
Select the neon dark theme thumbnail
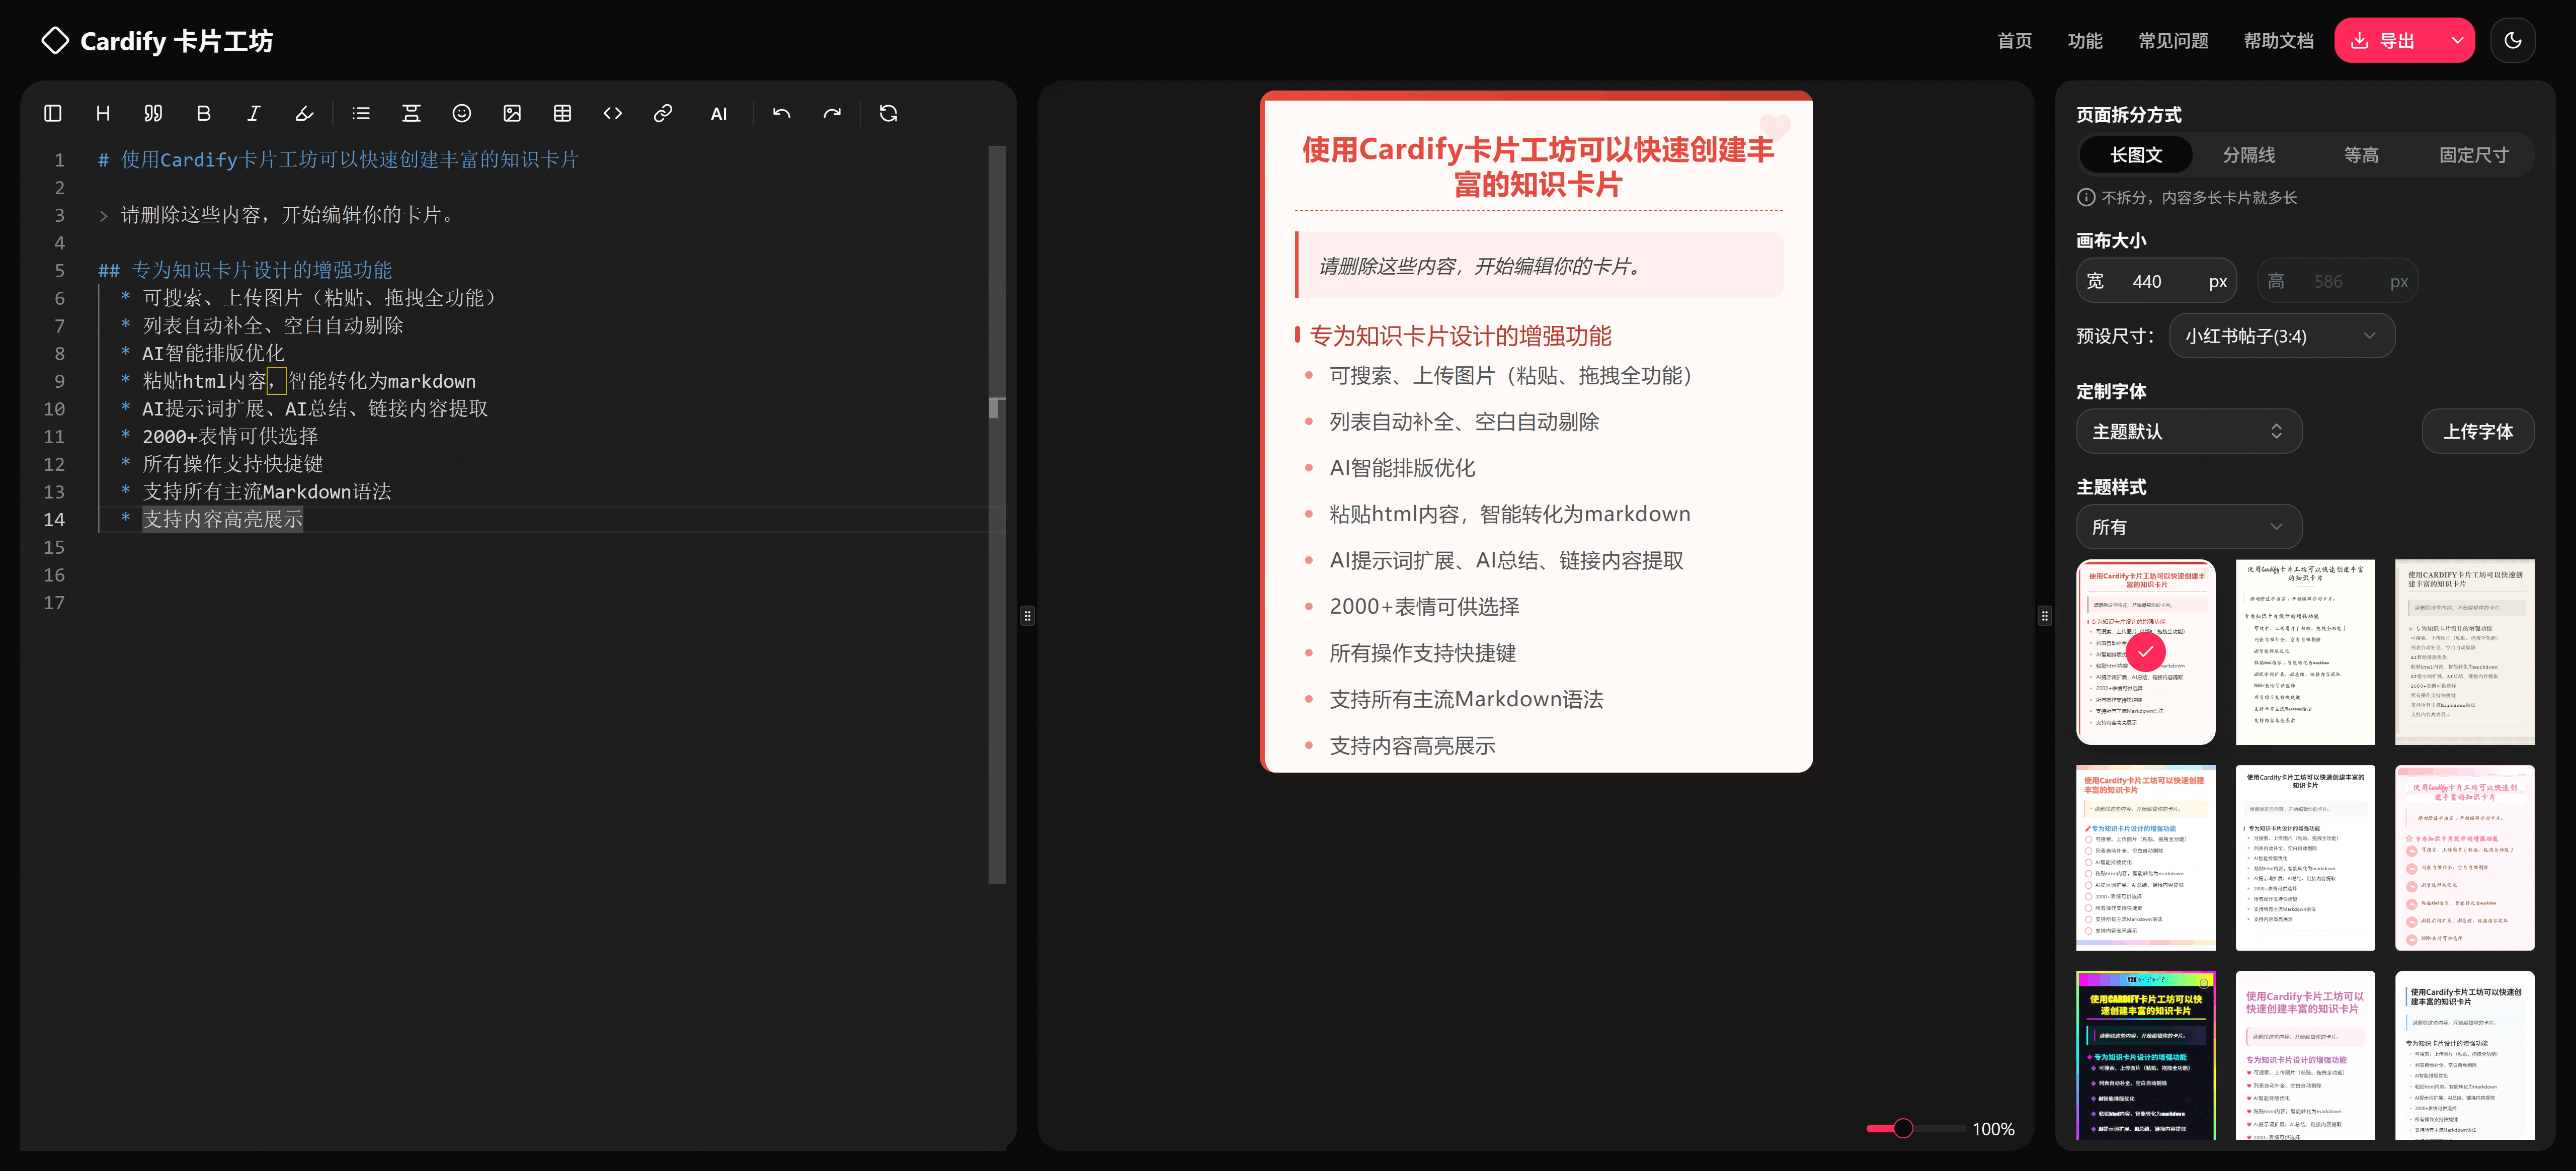(2145, 1054)
